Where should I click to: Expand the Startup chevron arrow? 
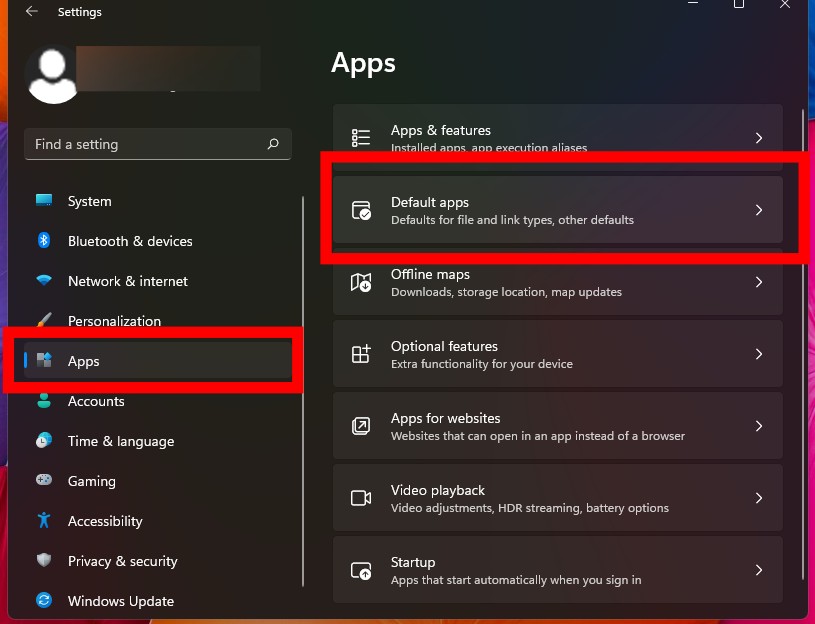[x=759, y=570]
